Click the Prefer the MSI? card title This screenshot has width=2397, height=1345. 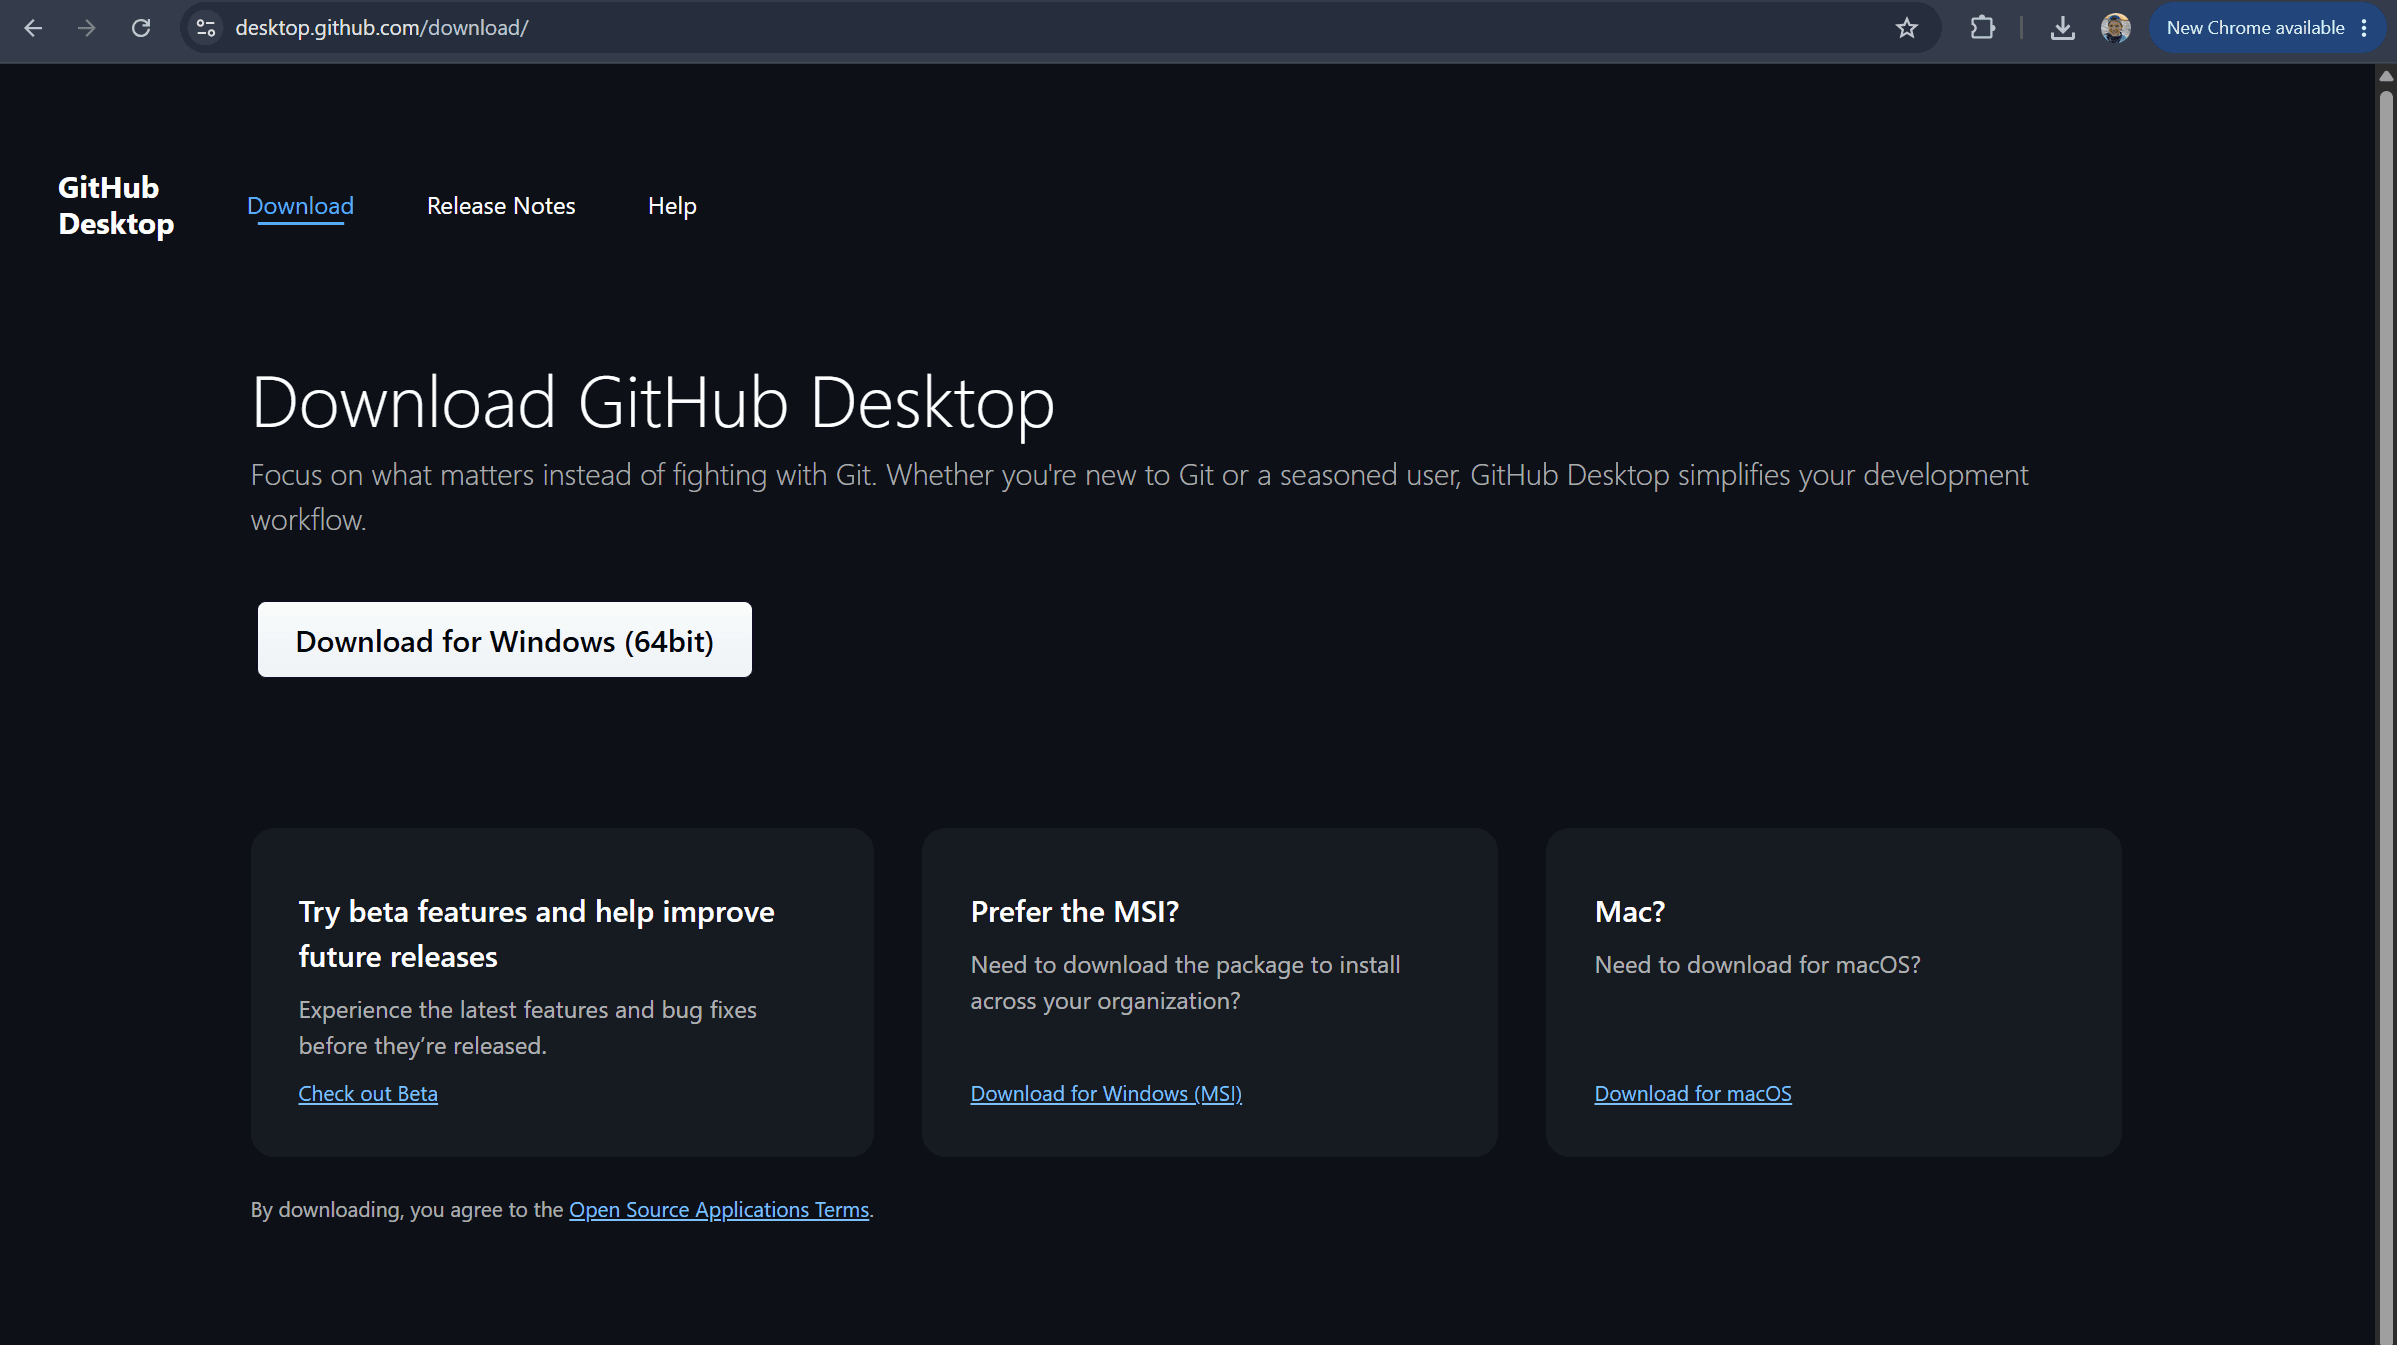pos(1075,911)
